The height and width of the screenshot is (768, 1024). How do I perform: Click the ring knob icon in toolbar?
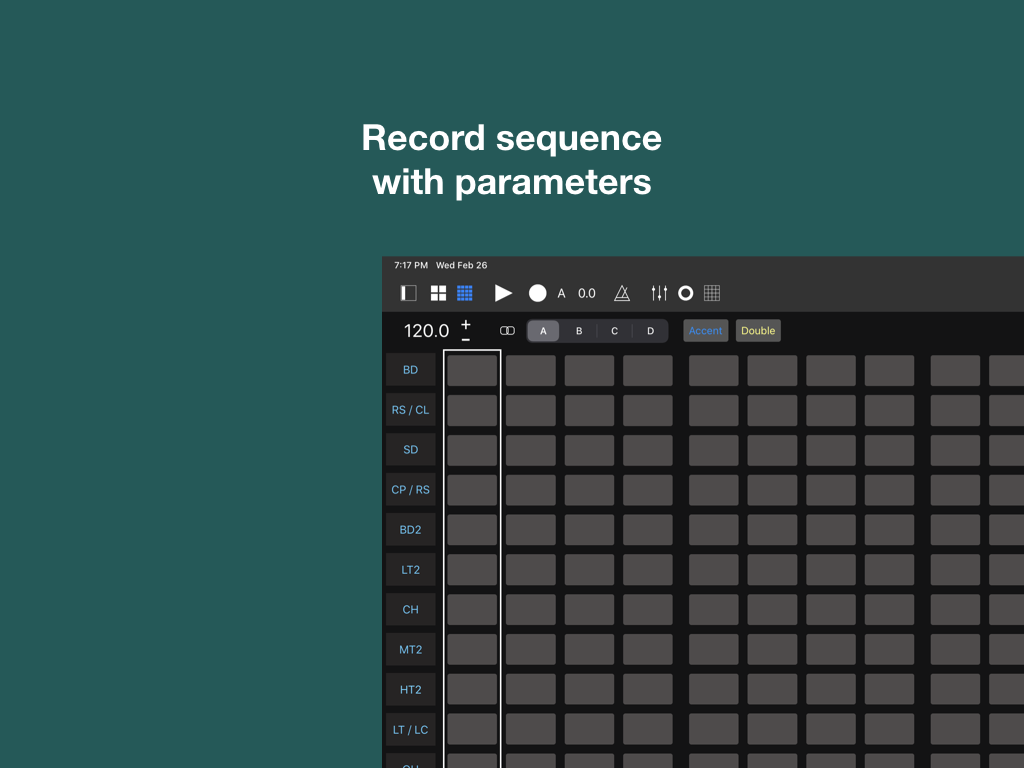[x=686, y=293]
